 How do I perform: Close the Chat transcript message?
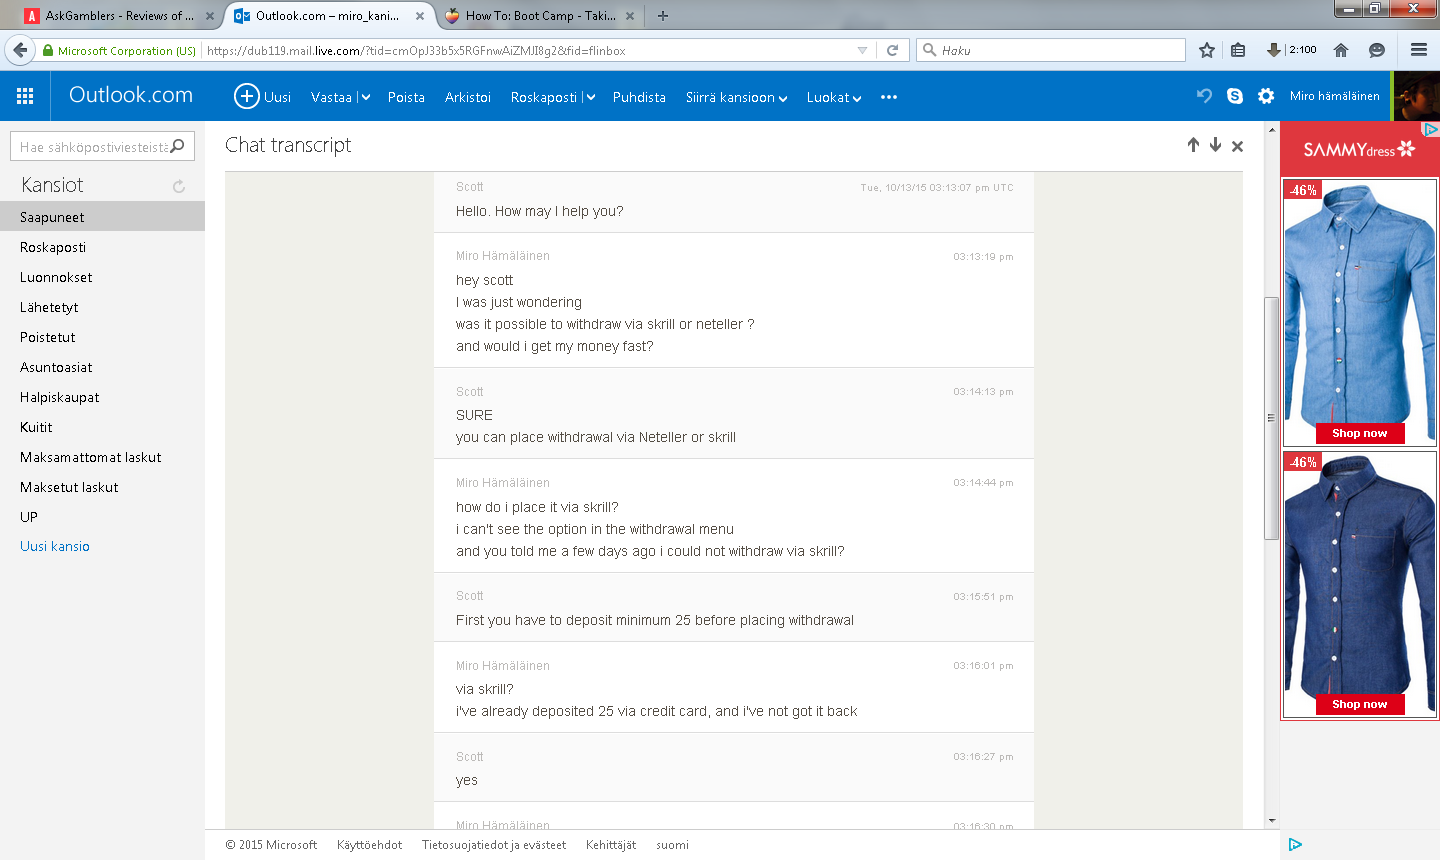pyautogui.click(x=1237, y=146)
